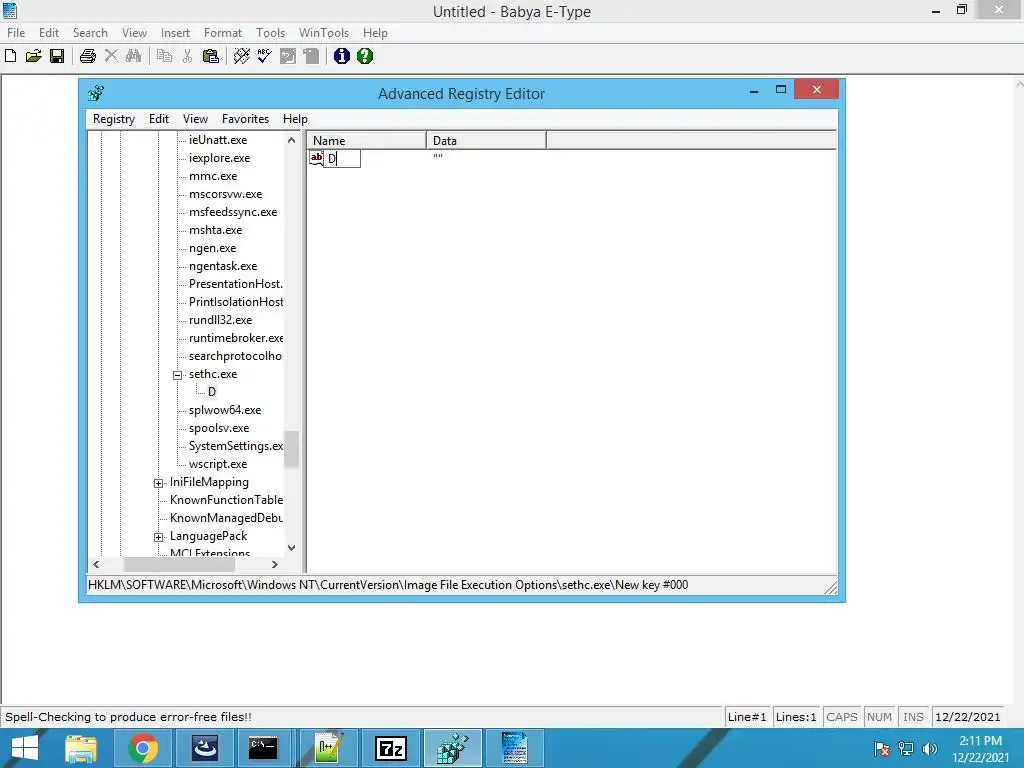
Task: Open the Registry menu
Action: pos(114,119)
